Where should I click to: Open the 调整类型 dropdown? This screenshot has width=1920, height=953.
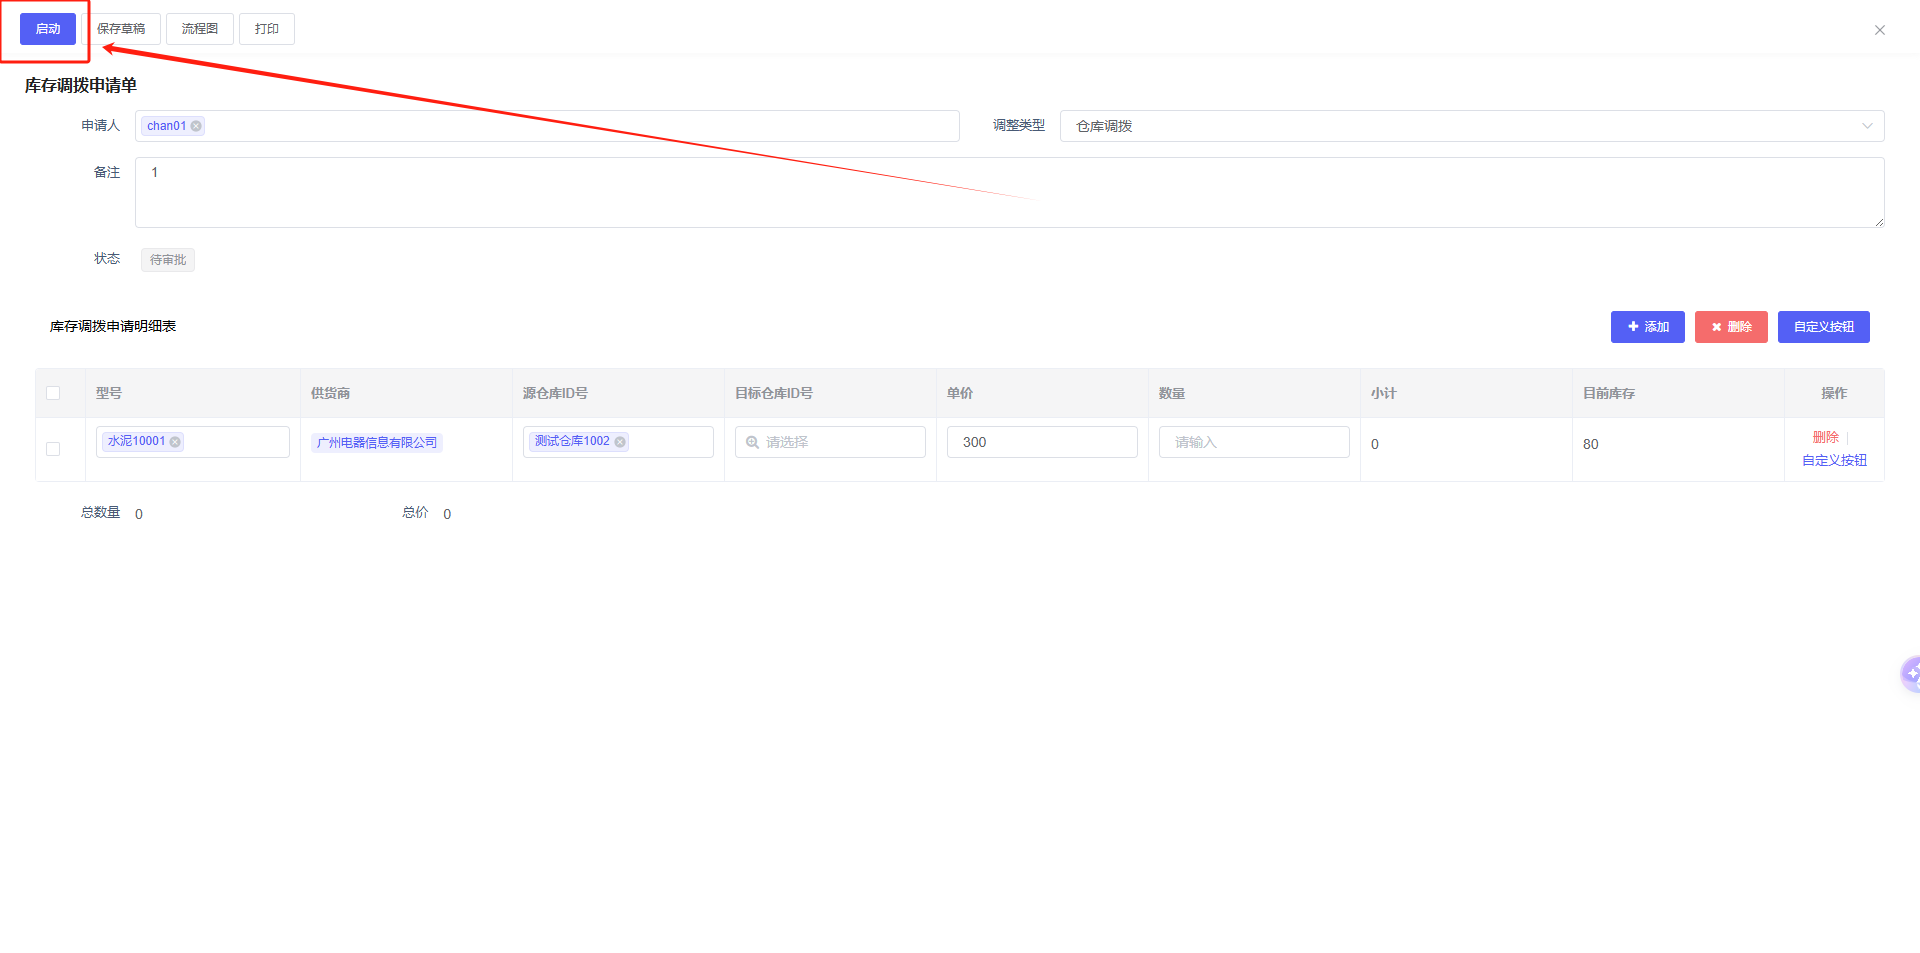(1471, 126)
